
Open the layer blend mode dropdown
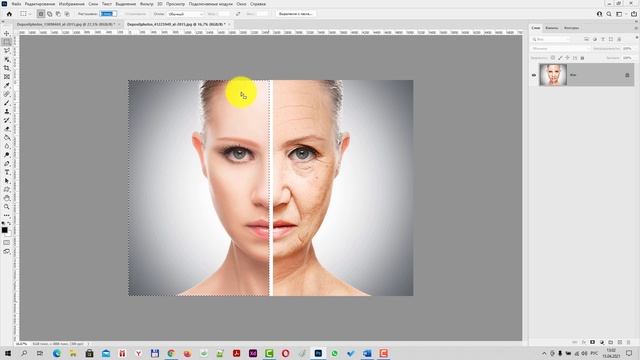pyautogui.click(x=560, y=49)
